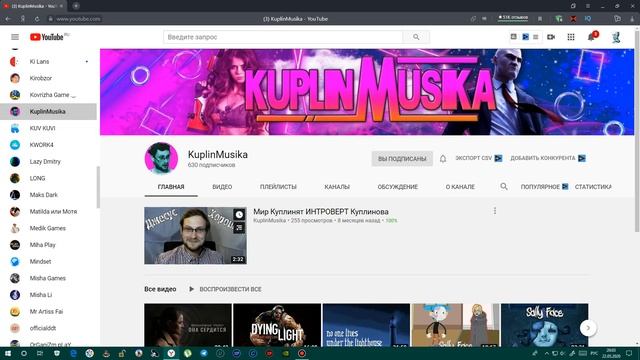This screenshot has width=640, height=360.
Task: Open the YouTube apps grid icon
Action: (x=571, y=37)
